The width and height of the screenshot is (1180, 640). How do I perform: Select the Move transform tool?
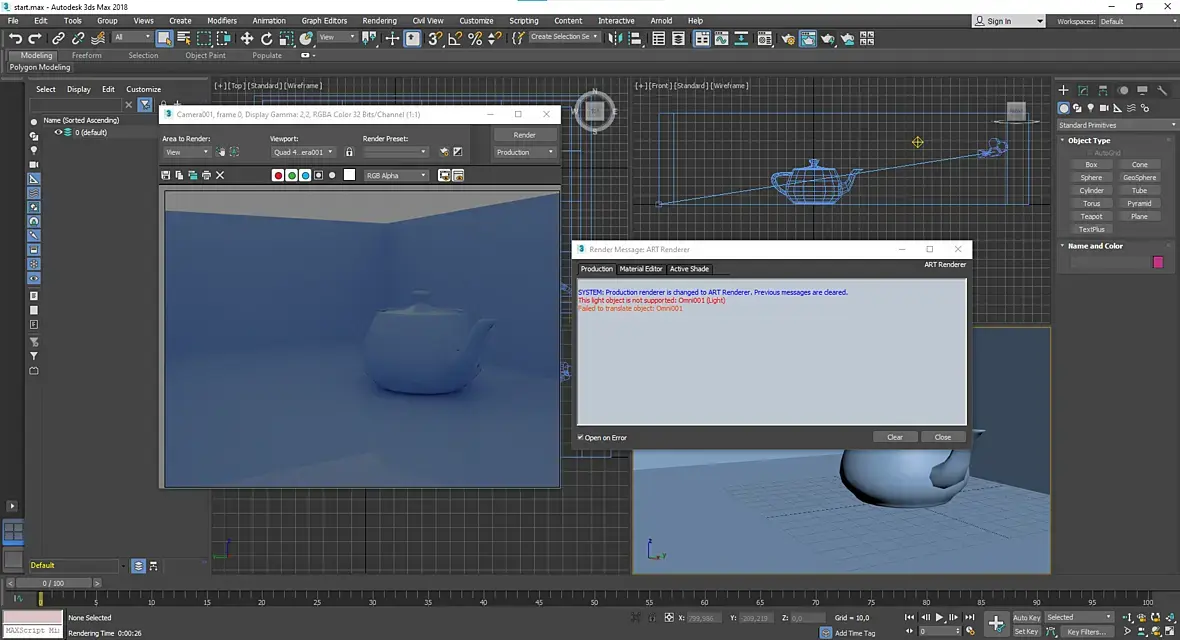[x=246, y=38]
